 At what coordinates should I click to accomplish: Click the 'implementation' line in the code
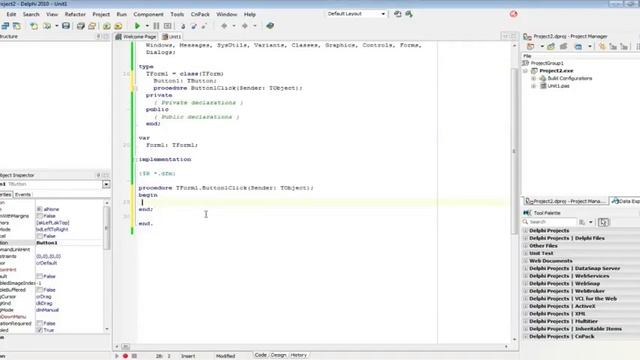[x=165, y=159]
